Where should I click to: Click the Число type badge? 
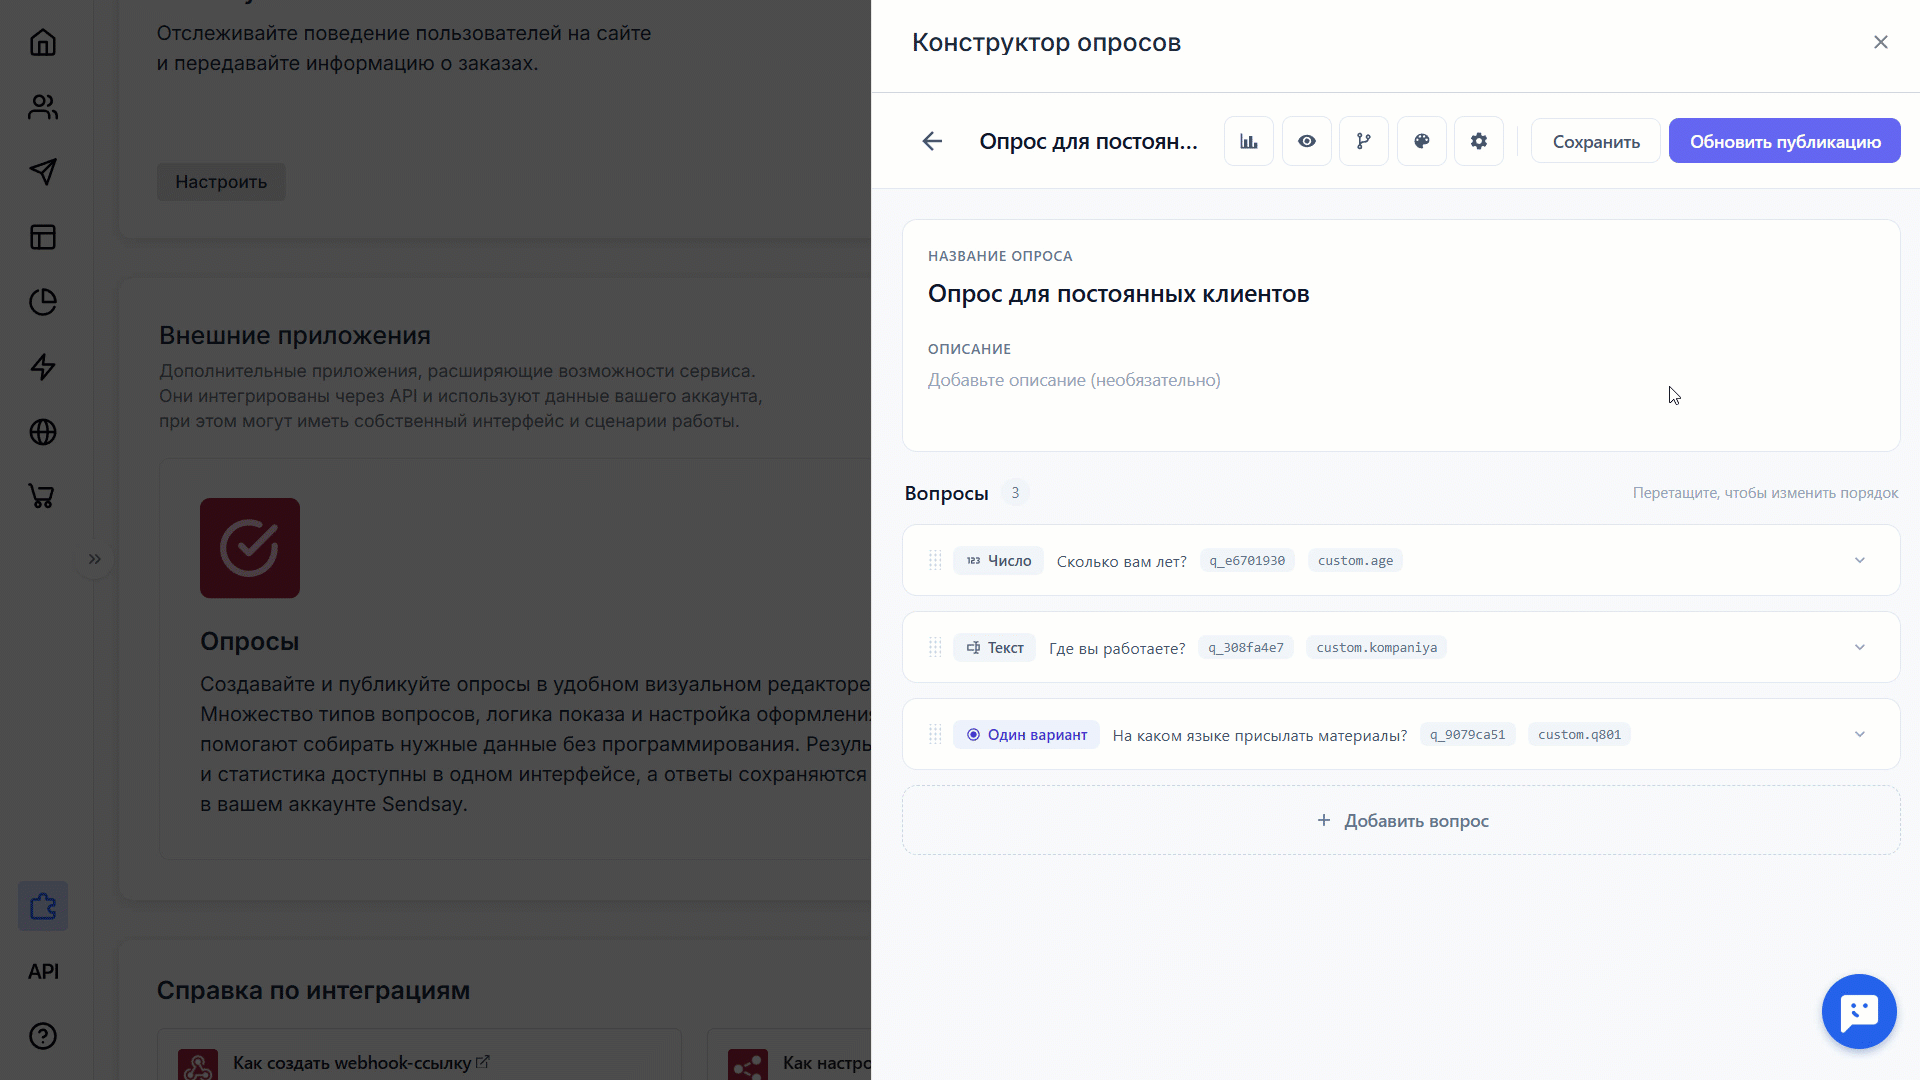(x=998, y=560)
